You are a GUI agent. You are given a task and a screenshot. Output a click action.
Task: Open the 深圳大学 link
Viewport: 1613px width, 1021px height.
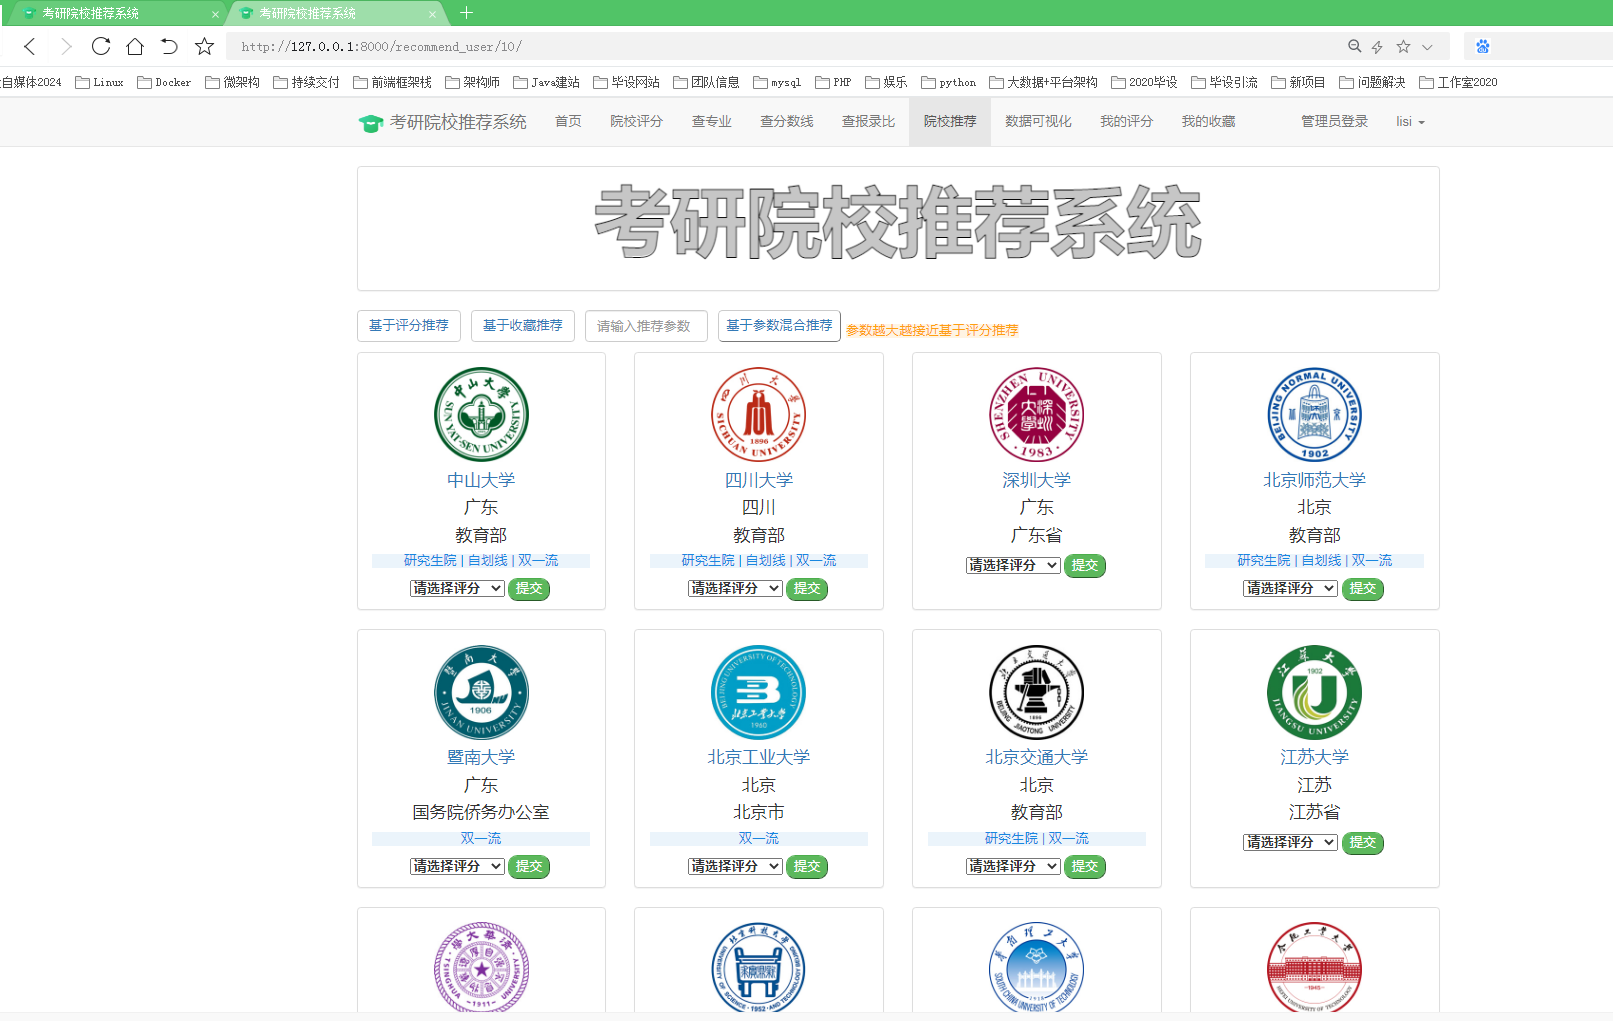click(x=1037, y=480)
